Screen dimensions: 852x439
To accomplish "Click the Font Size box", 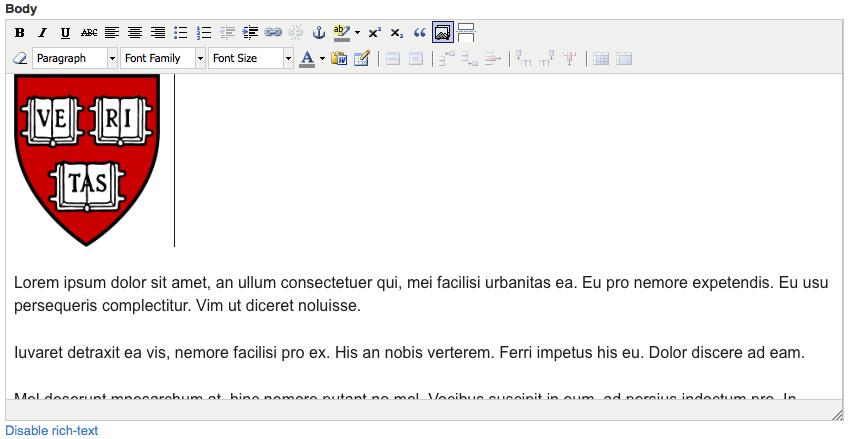I will pyautogui.click(x=246, y=58).
